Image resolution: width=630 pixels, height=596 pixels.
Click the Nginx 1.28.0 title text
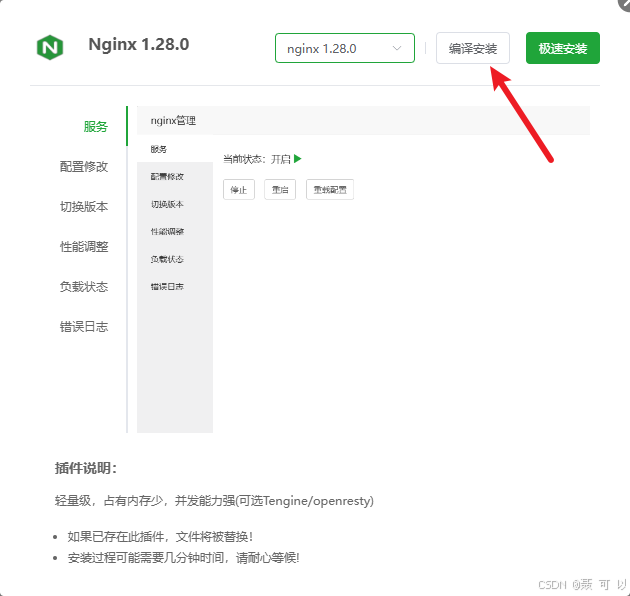[139, 44]
